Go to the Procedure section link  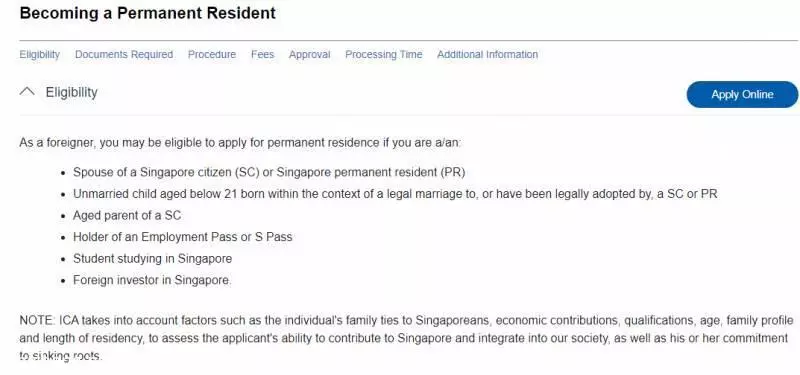click(212, 55)
